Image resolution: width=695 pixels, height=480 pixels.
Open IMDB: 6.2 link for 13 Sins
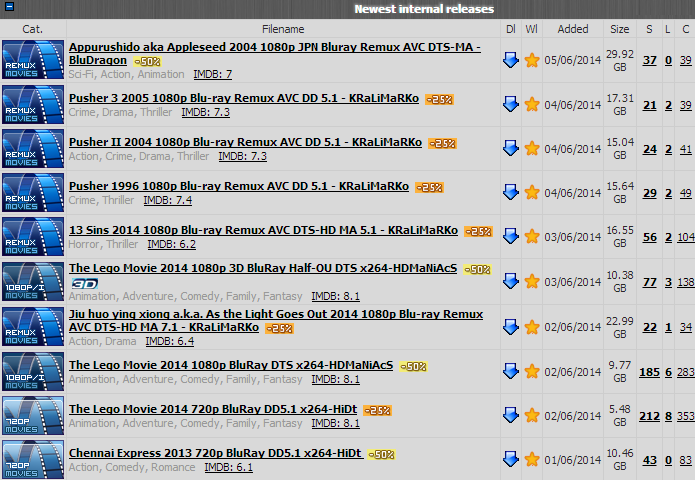point(172,244)
